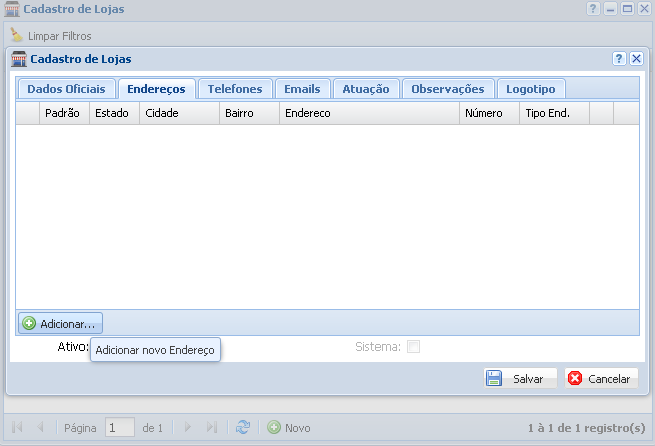Switch to the Dados Oficiais tab
This screenshot has height=446, width=655.
[x=65, y=89]
